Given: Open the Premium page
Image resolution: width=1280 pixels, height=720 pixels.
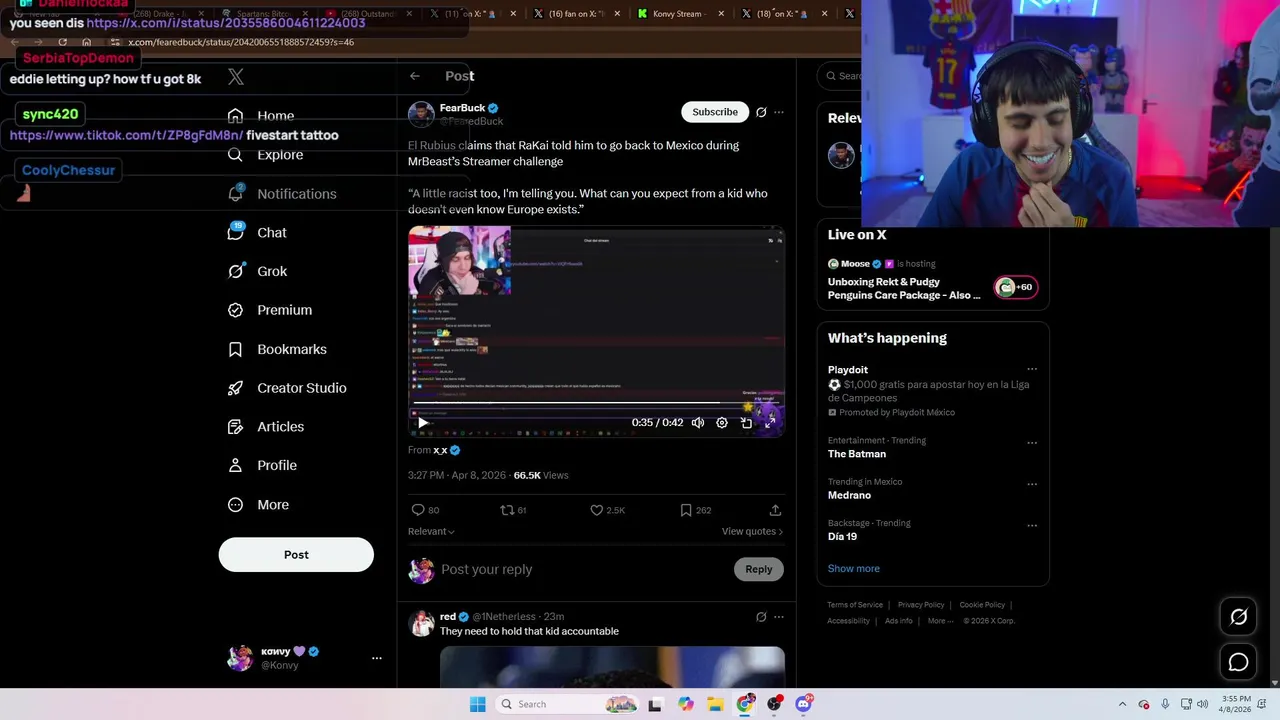Looking at the screenshot, I should [x=270, y=310].
